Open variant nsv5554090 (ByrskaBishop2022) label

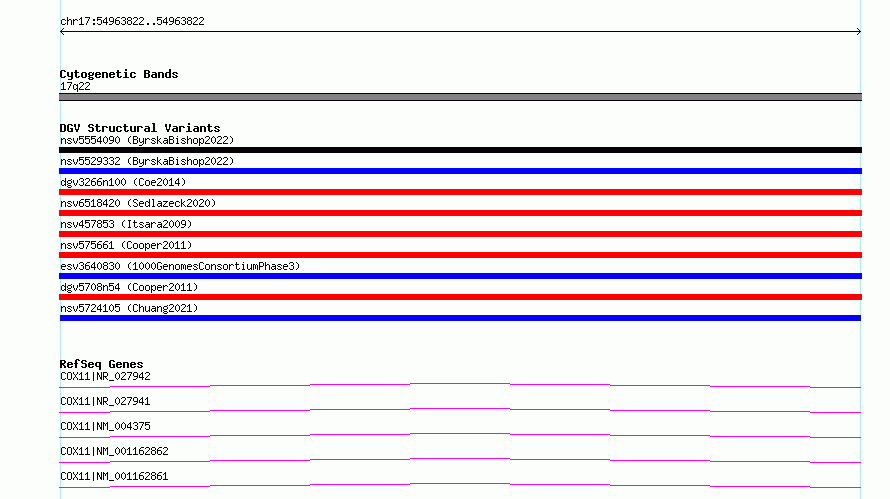click(x=147, y=140)
